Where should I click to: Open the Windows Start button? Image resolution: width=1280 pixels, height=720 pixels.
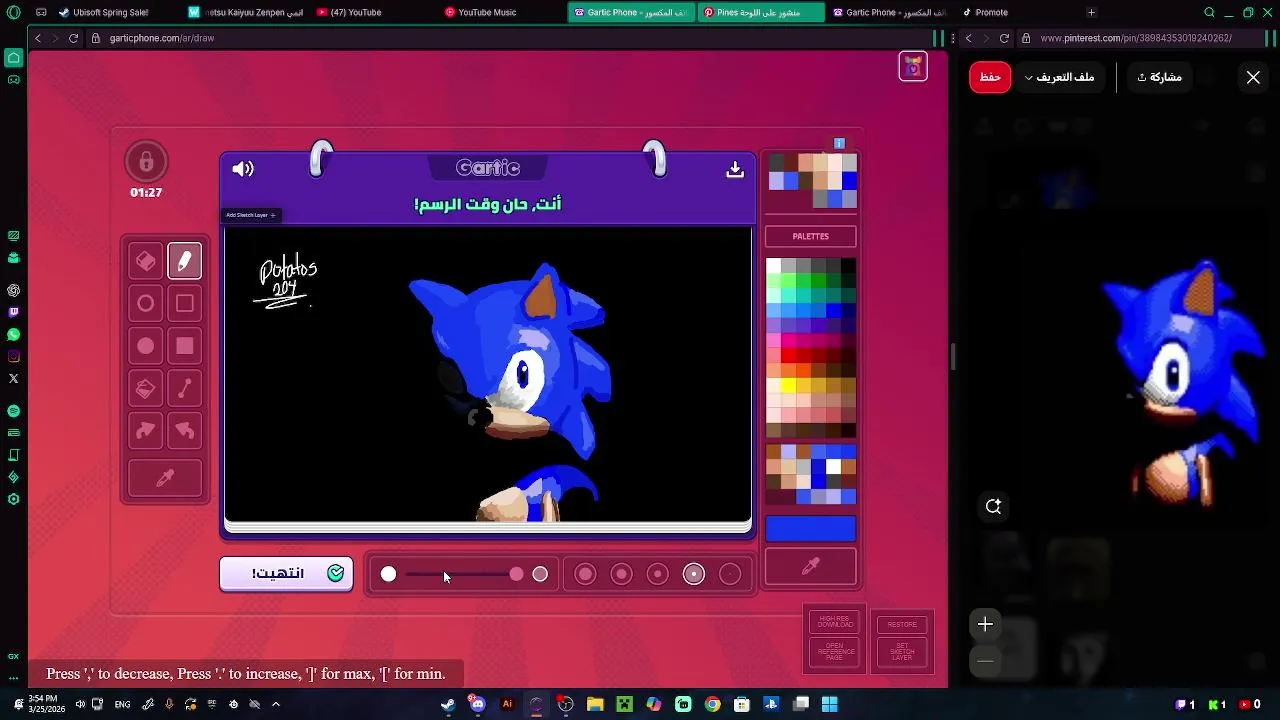pos(829,704)
